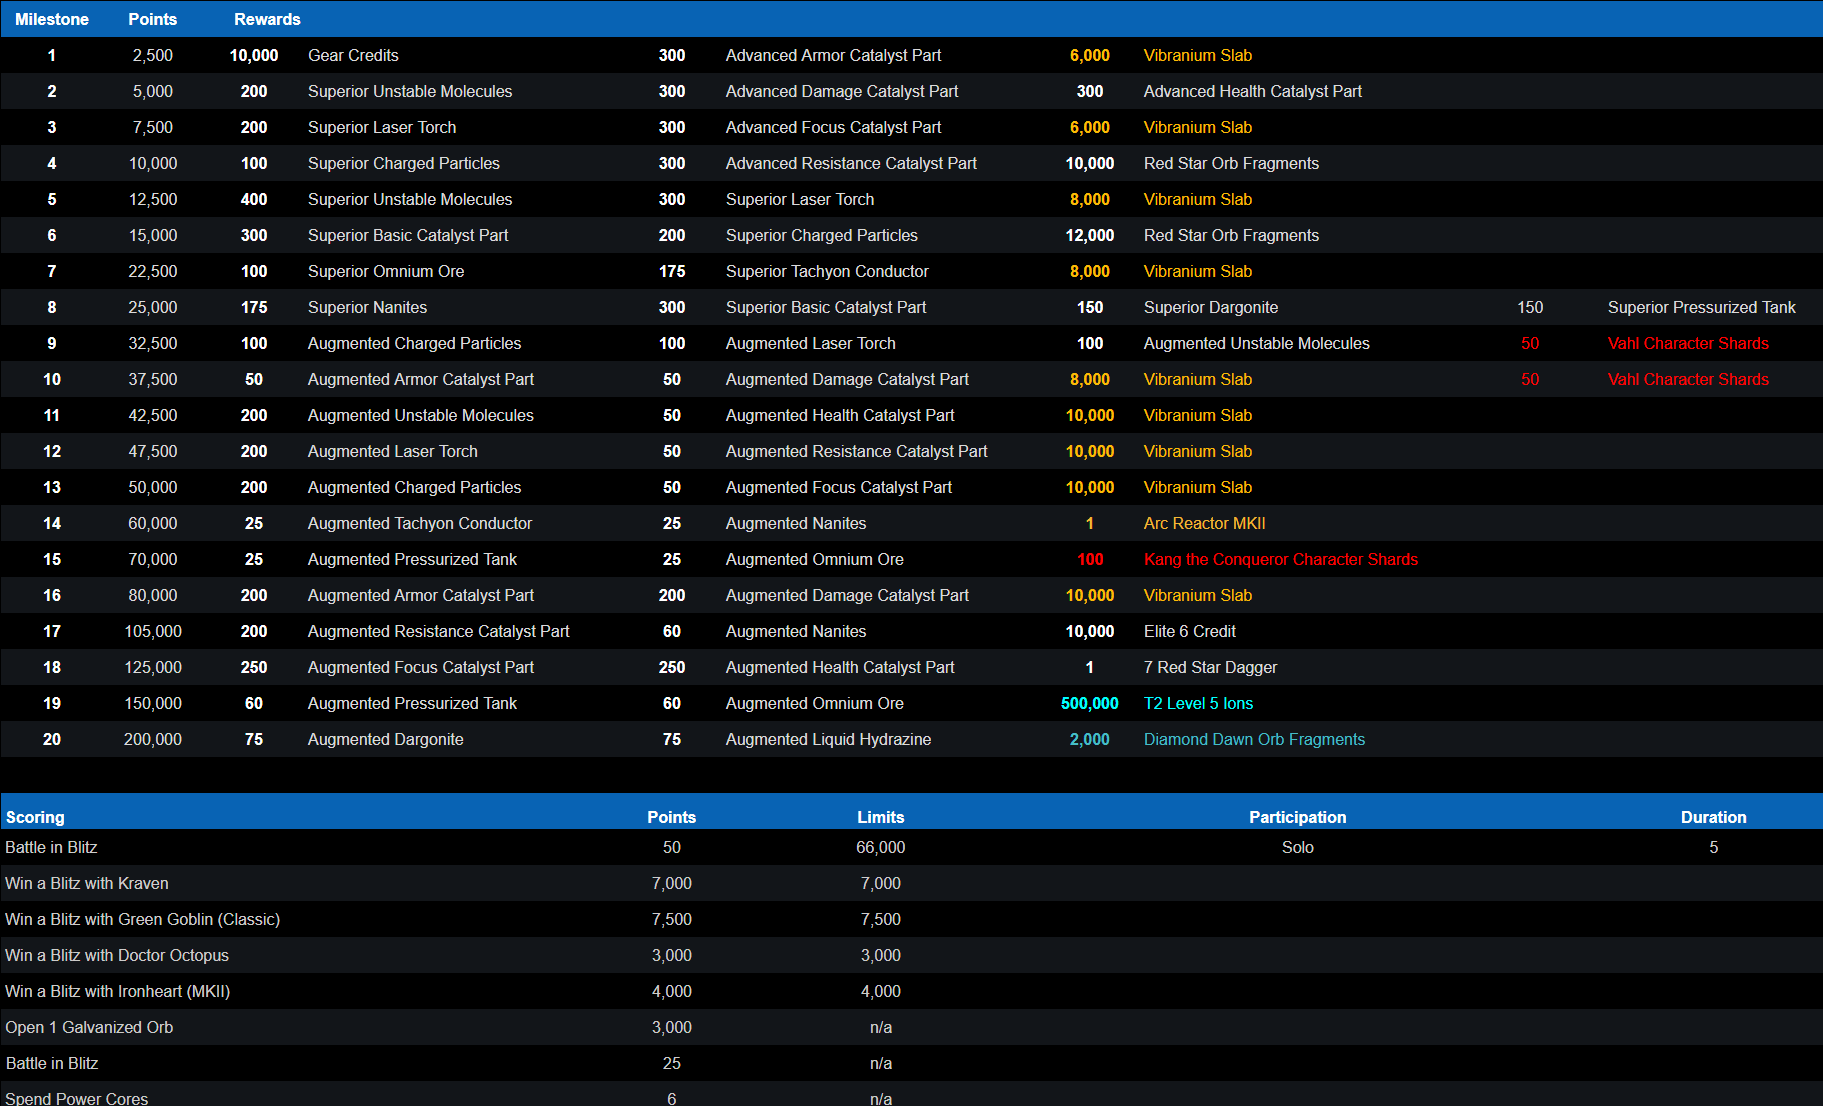Select the Arc Reactor MKII reward
The height and width of the screenshot is (1106, 1823).
[x=1204, y=523]
